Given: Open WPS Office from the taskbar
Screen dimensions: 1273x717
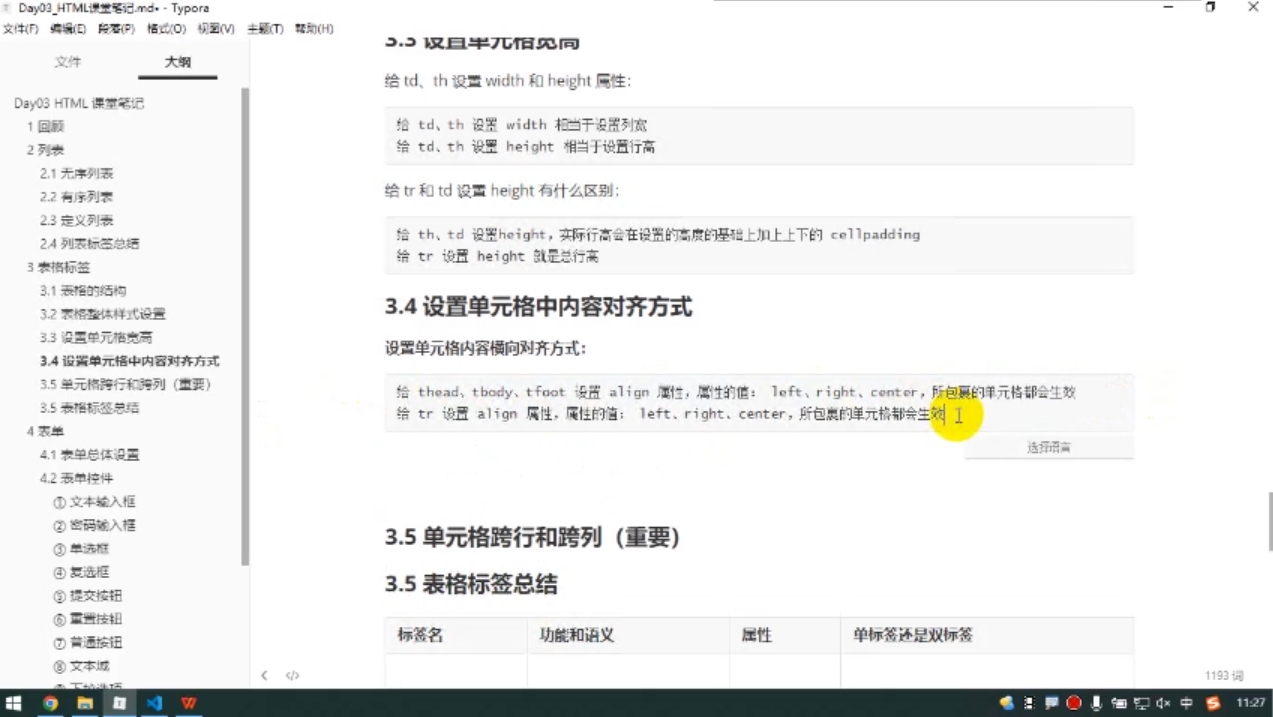Looking at the screenshot, I should pyautogui.click(x=188, y=704).
